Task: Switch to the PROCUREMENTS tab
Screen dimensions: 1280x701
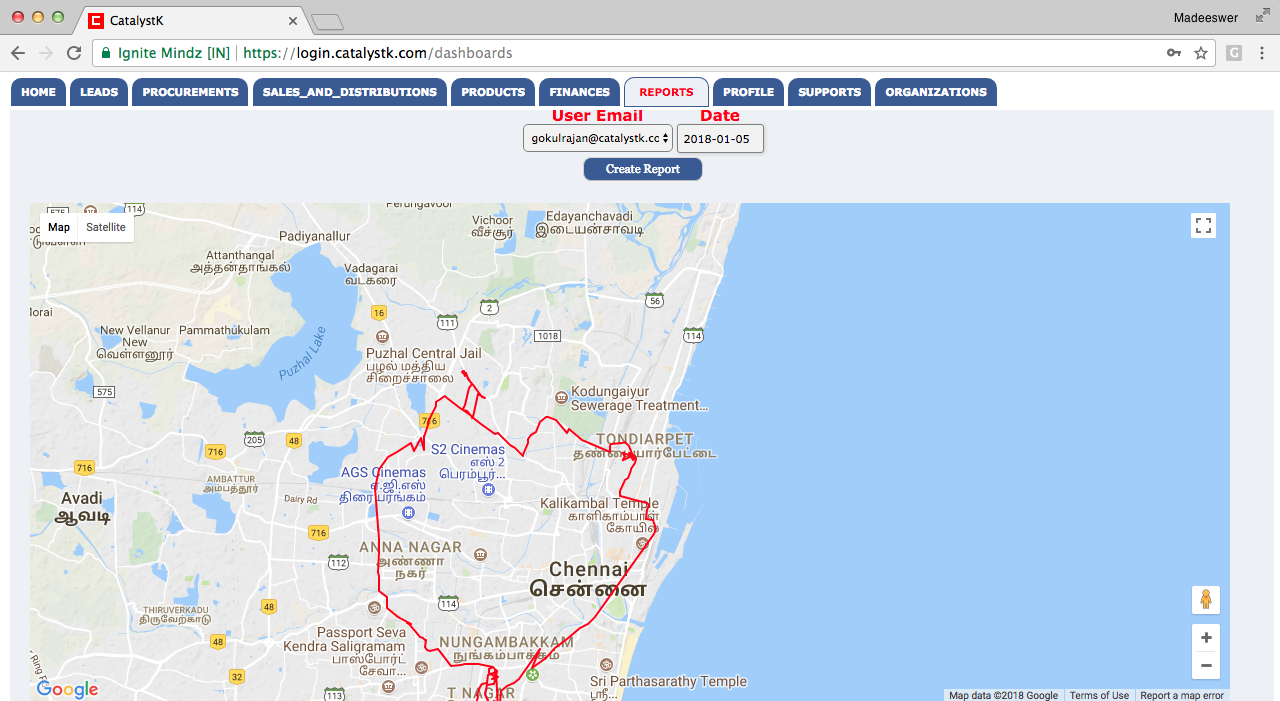Action: pyautogui.click(x=190, y=92)
